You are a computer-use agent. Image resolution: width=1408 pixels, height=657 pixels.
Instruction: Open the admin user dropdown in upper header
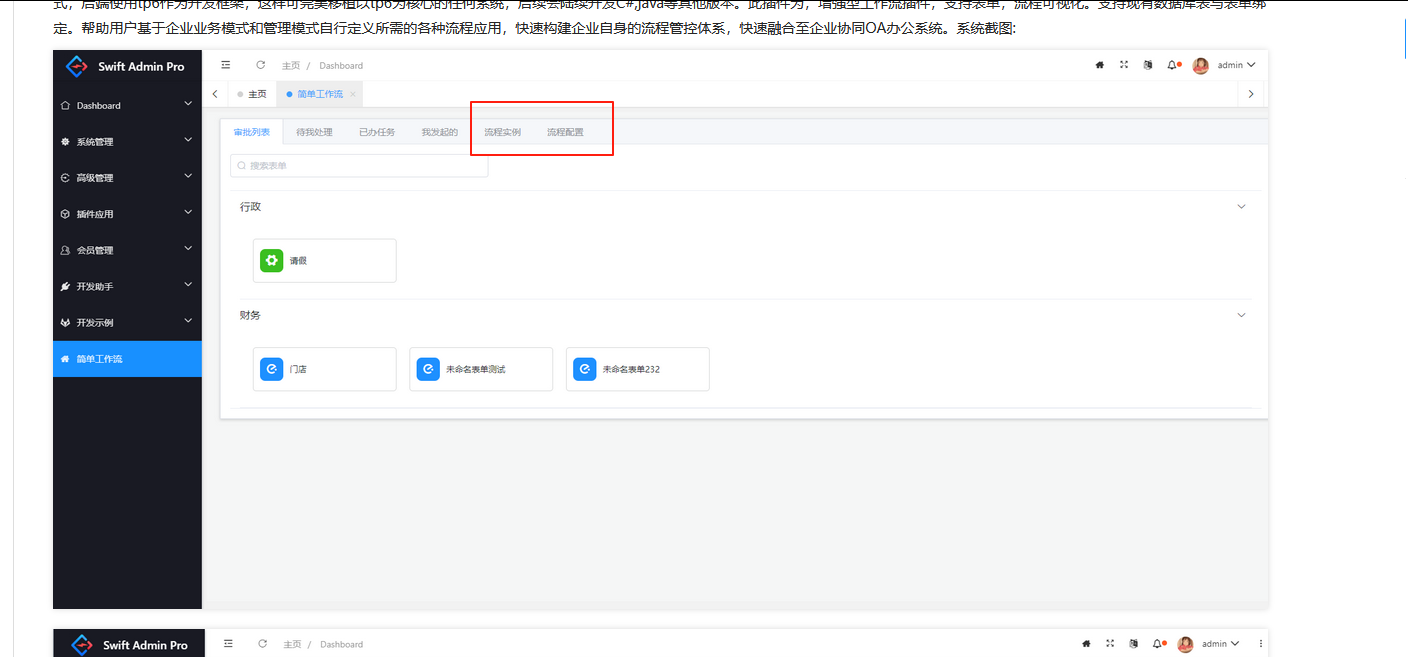[x=1234, y=65]
